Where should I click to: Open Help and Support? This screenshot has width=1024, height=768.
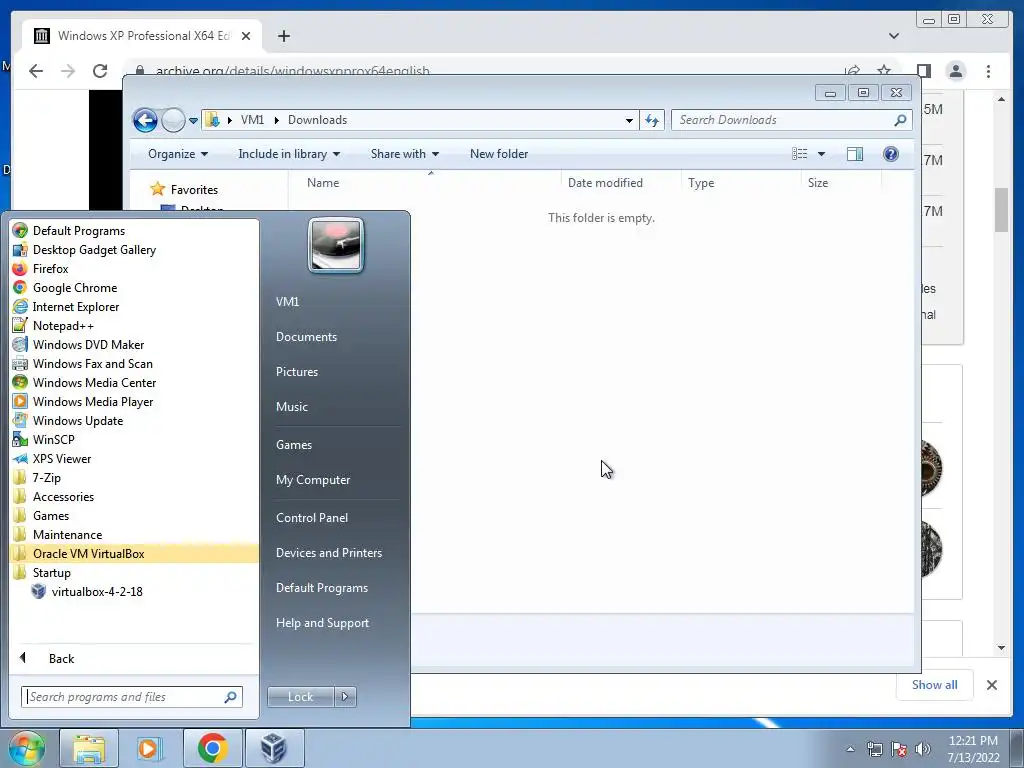(x=322, y=623)
